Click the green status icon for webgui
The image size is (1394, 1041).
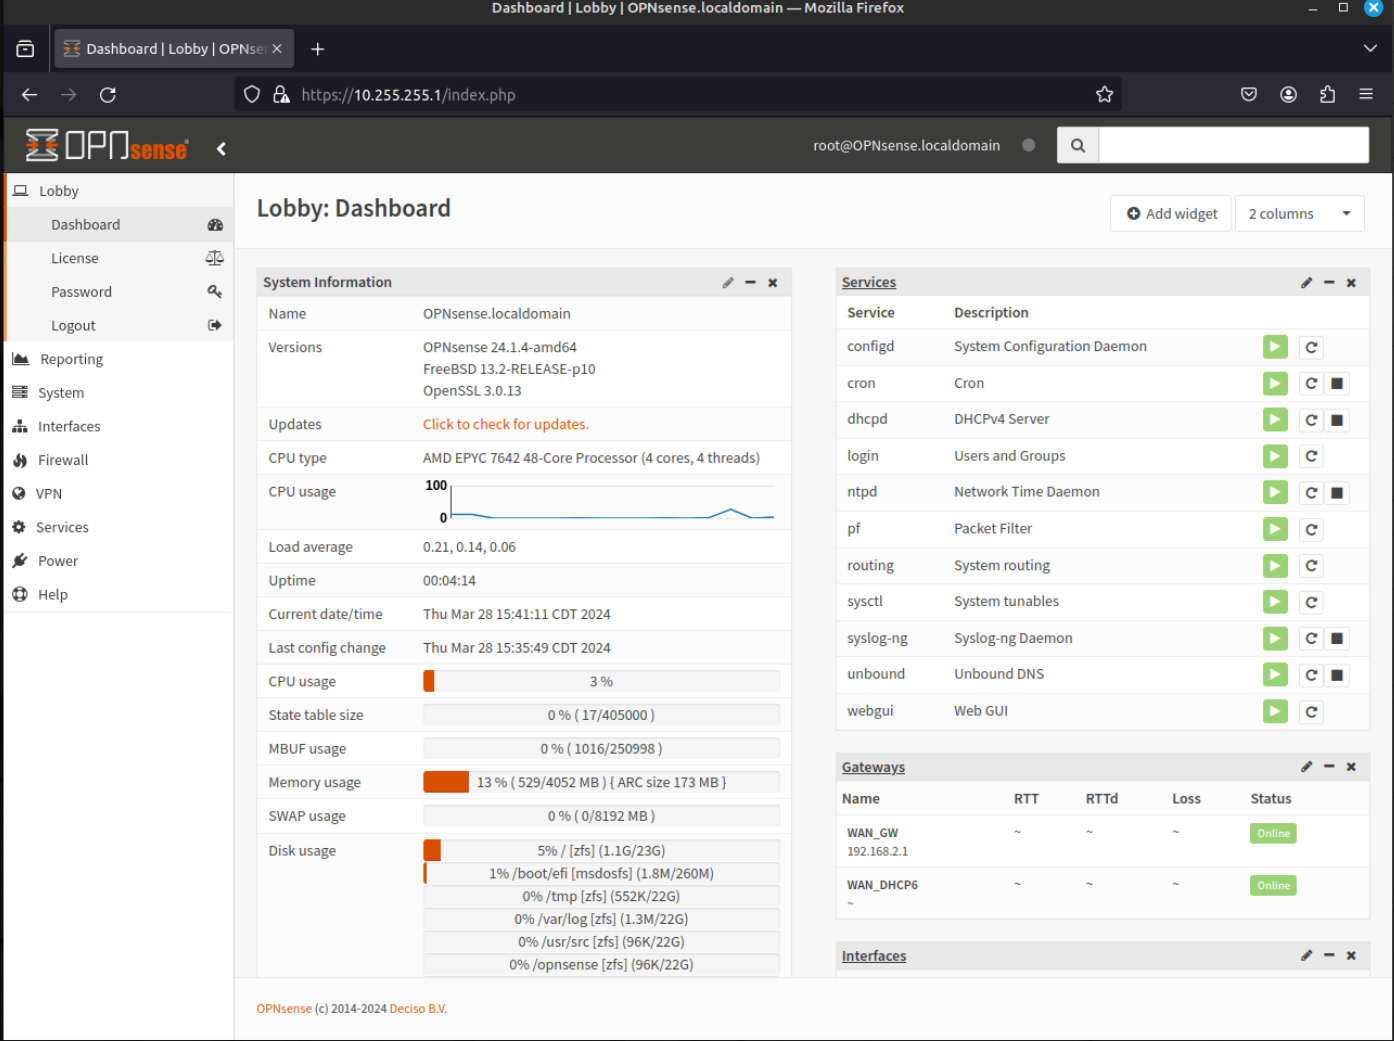(x=1275, y=711)
